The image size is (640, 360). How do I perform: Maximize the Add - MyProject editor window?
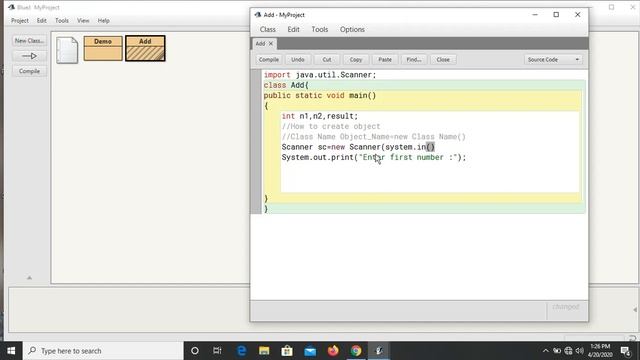(556, 15)
